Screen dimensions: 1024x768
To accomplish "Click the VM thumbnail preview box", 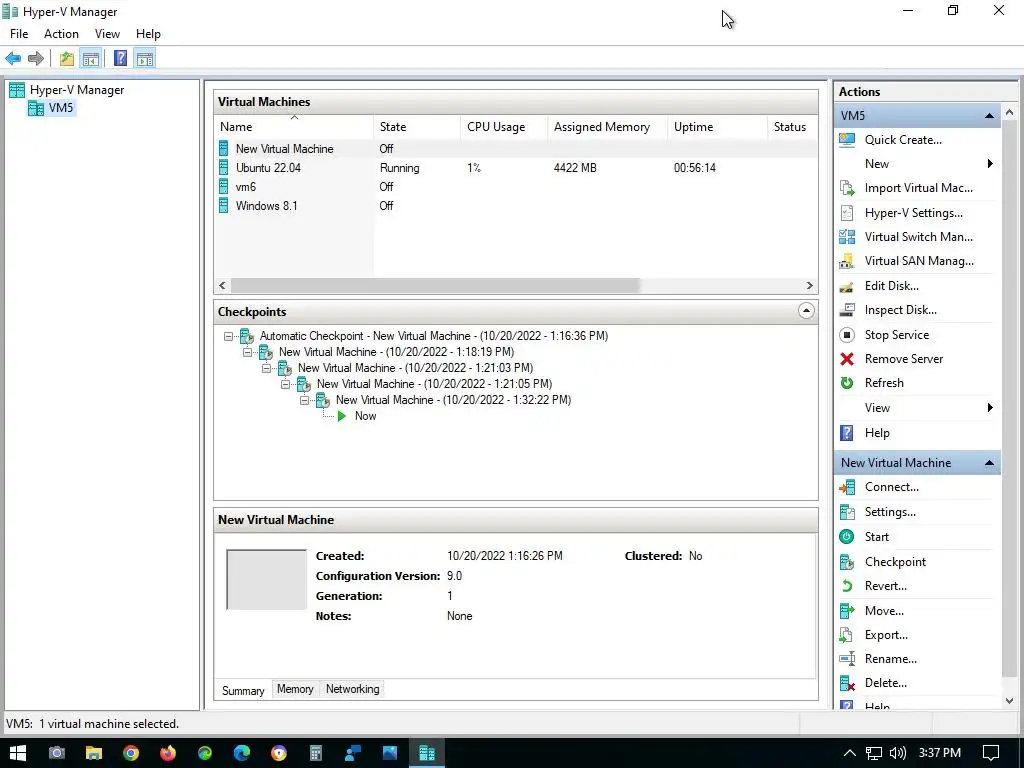I will click(x=266, y=579).
